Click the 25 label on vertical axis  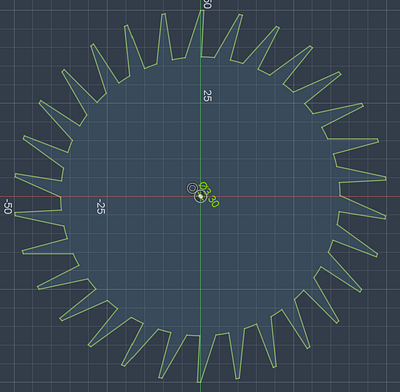207,96
